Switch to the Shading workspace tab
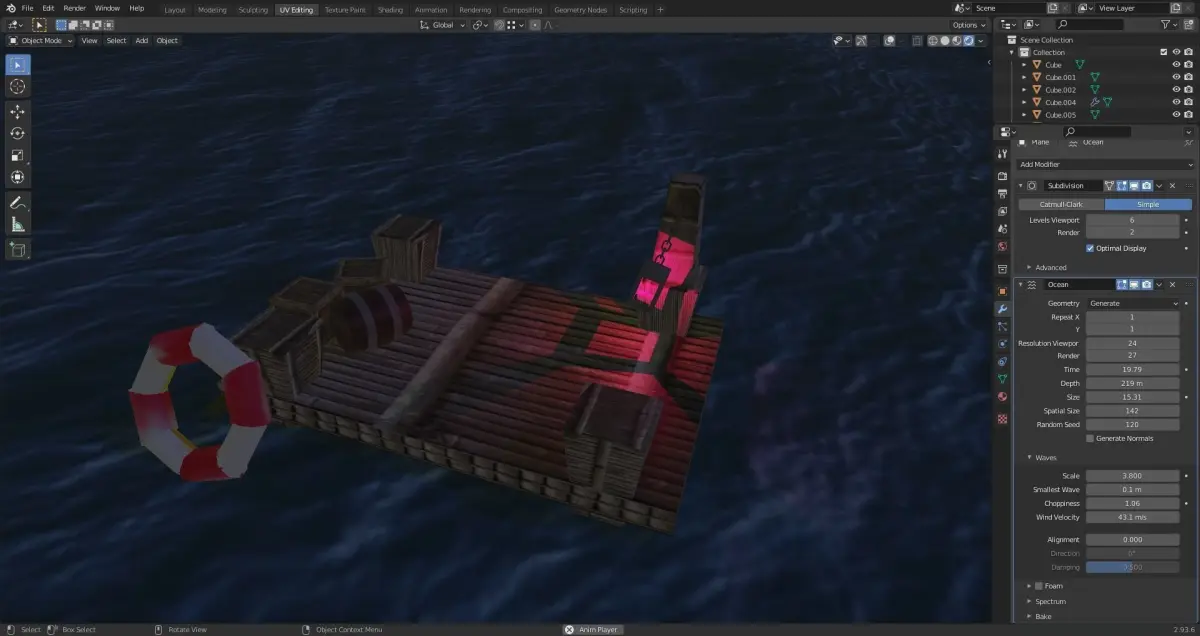The width and height of the screenshot is (1200, 636). pyautogui.click(x=390, y=10)
